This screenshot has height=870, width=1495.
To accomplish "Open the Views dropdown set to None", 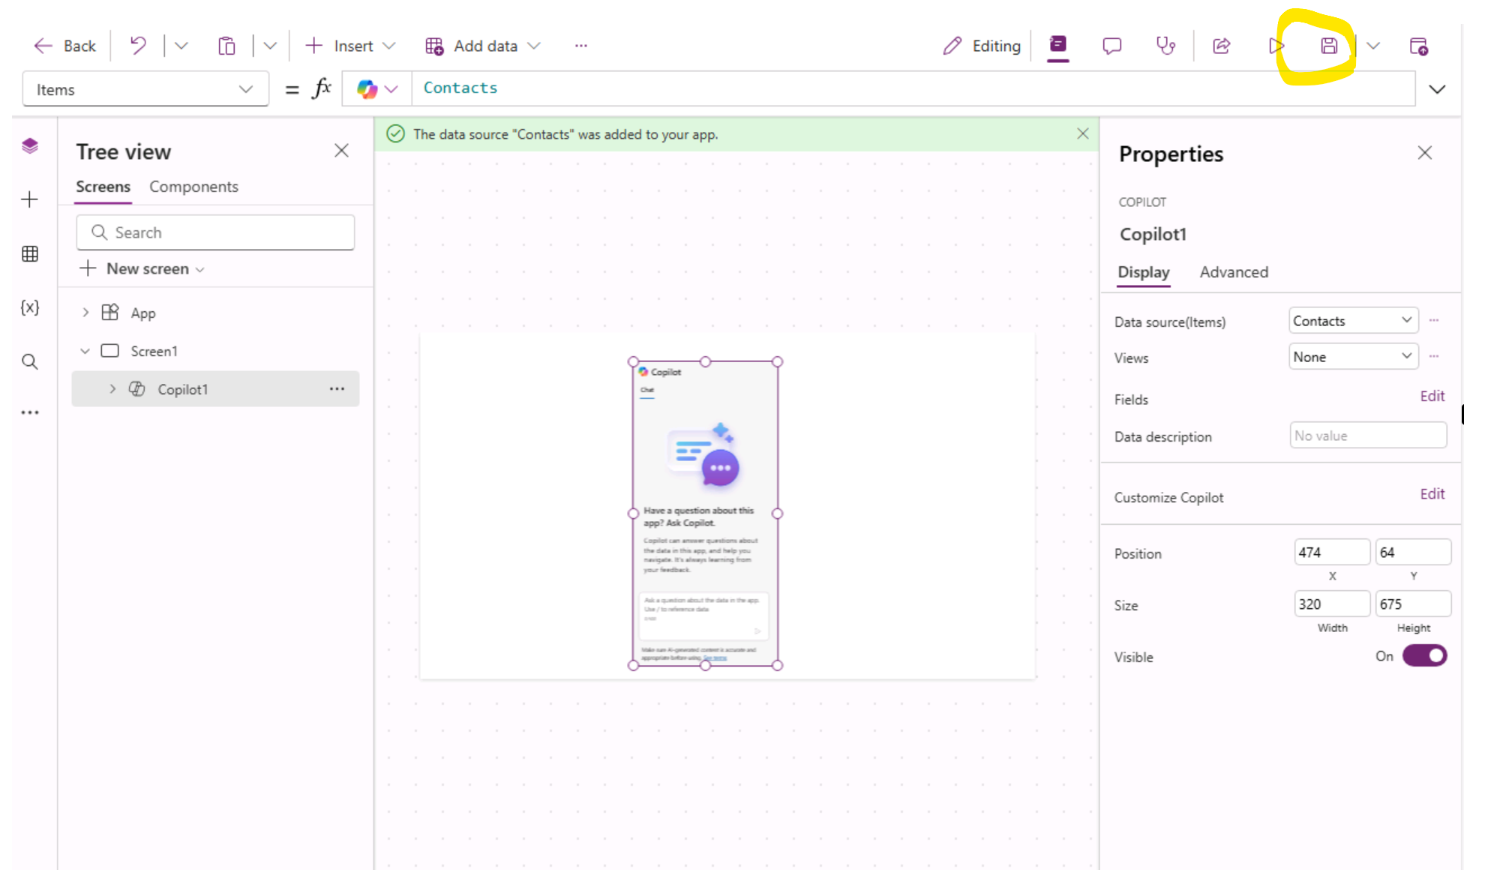I will [1352, 357].
